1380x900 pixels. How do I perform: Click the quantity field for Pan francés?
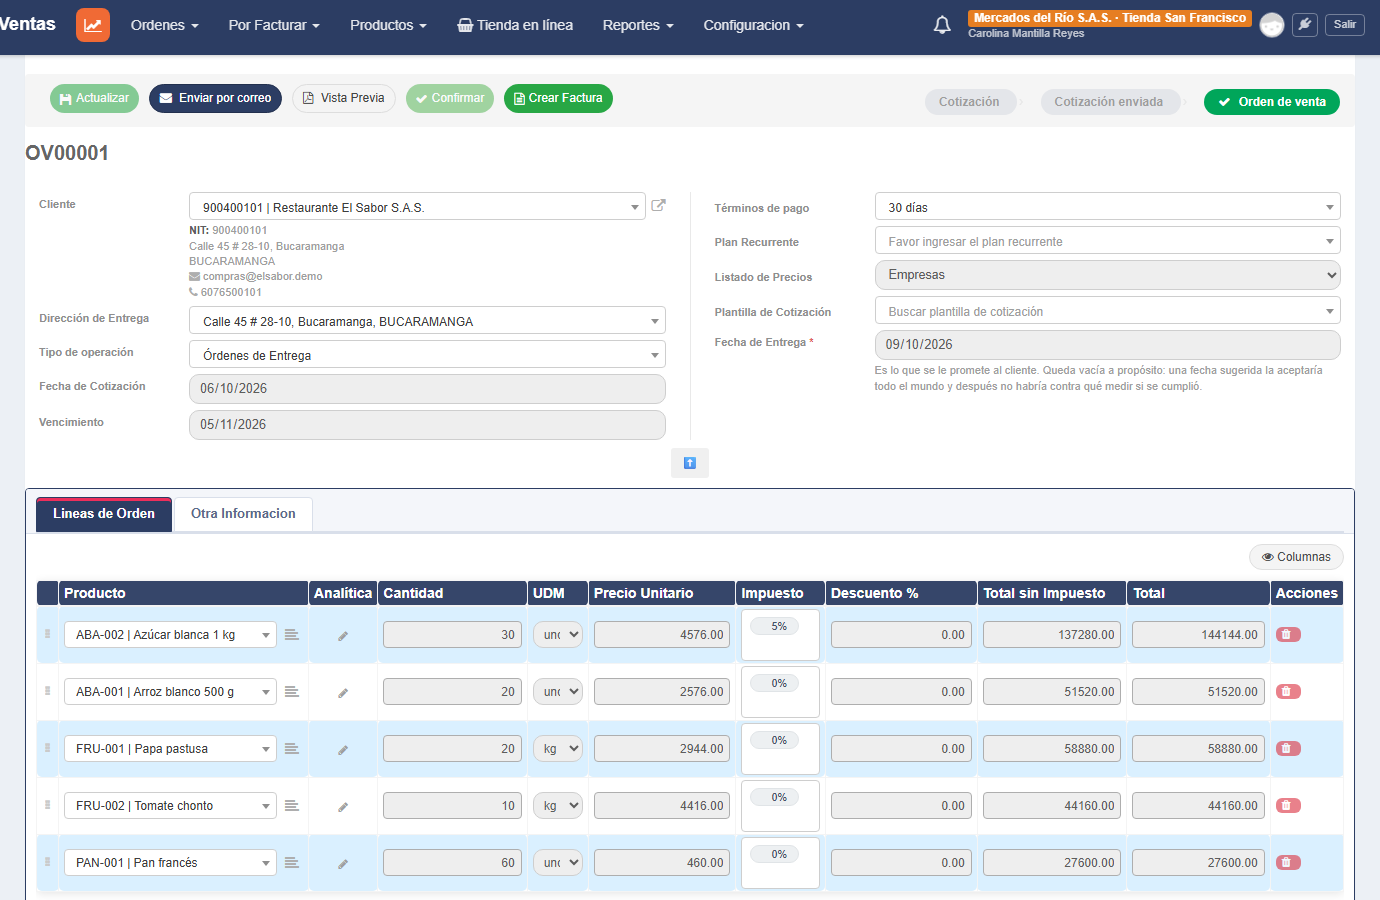pyautogui.click(x=452, y=863)
